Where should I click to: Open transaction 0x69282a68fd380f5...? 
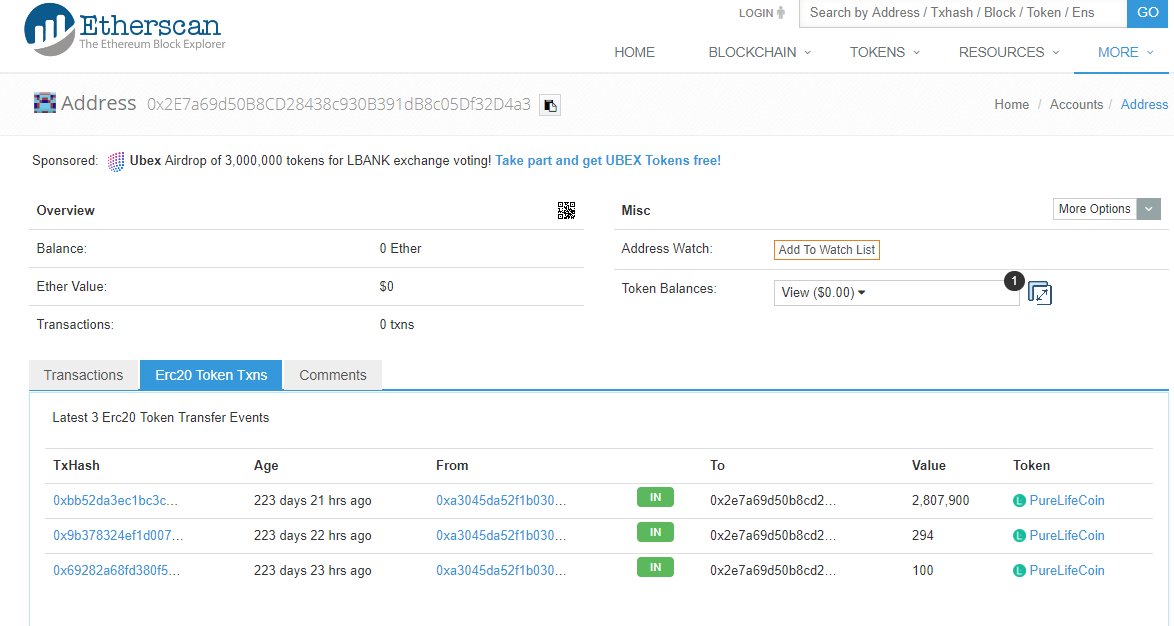(116, 571)
